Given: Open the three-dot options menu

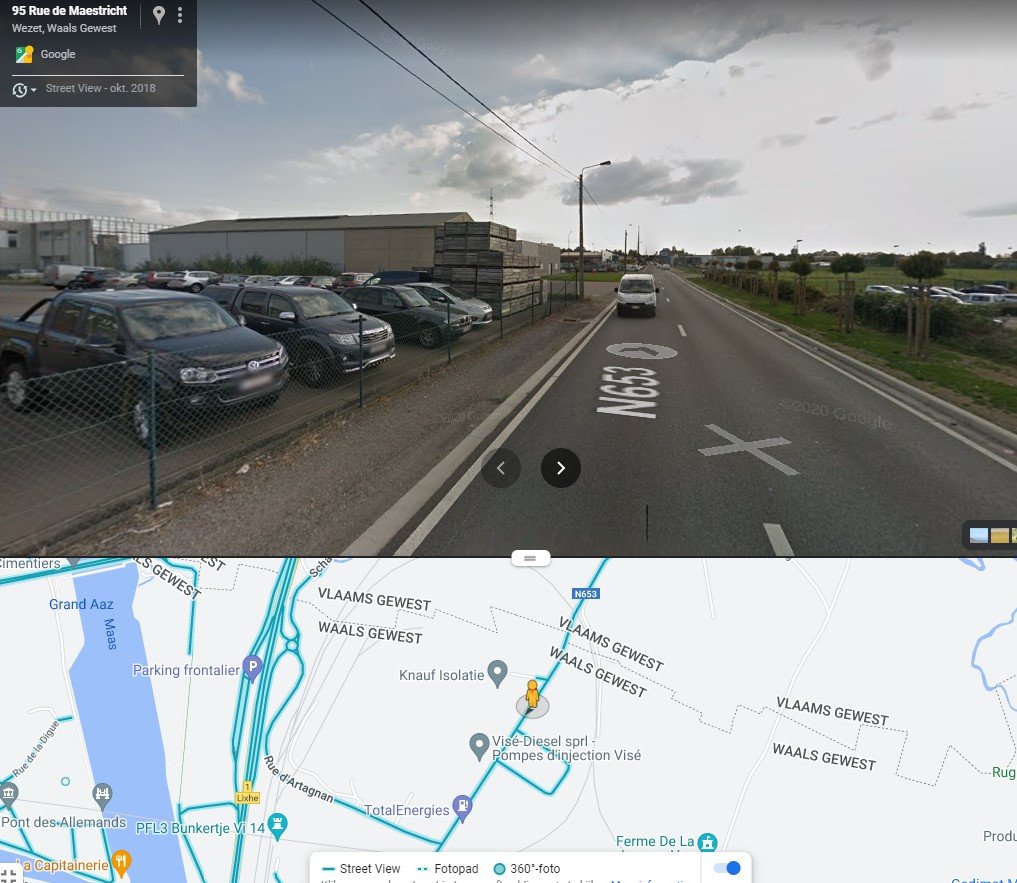Looking at the screenshot, I should coord(180,15).
